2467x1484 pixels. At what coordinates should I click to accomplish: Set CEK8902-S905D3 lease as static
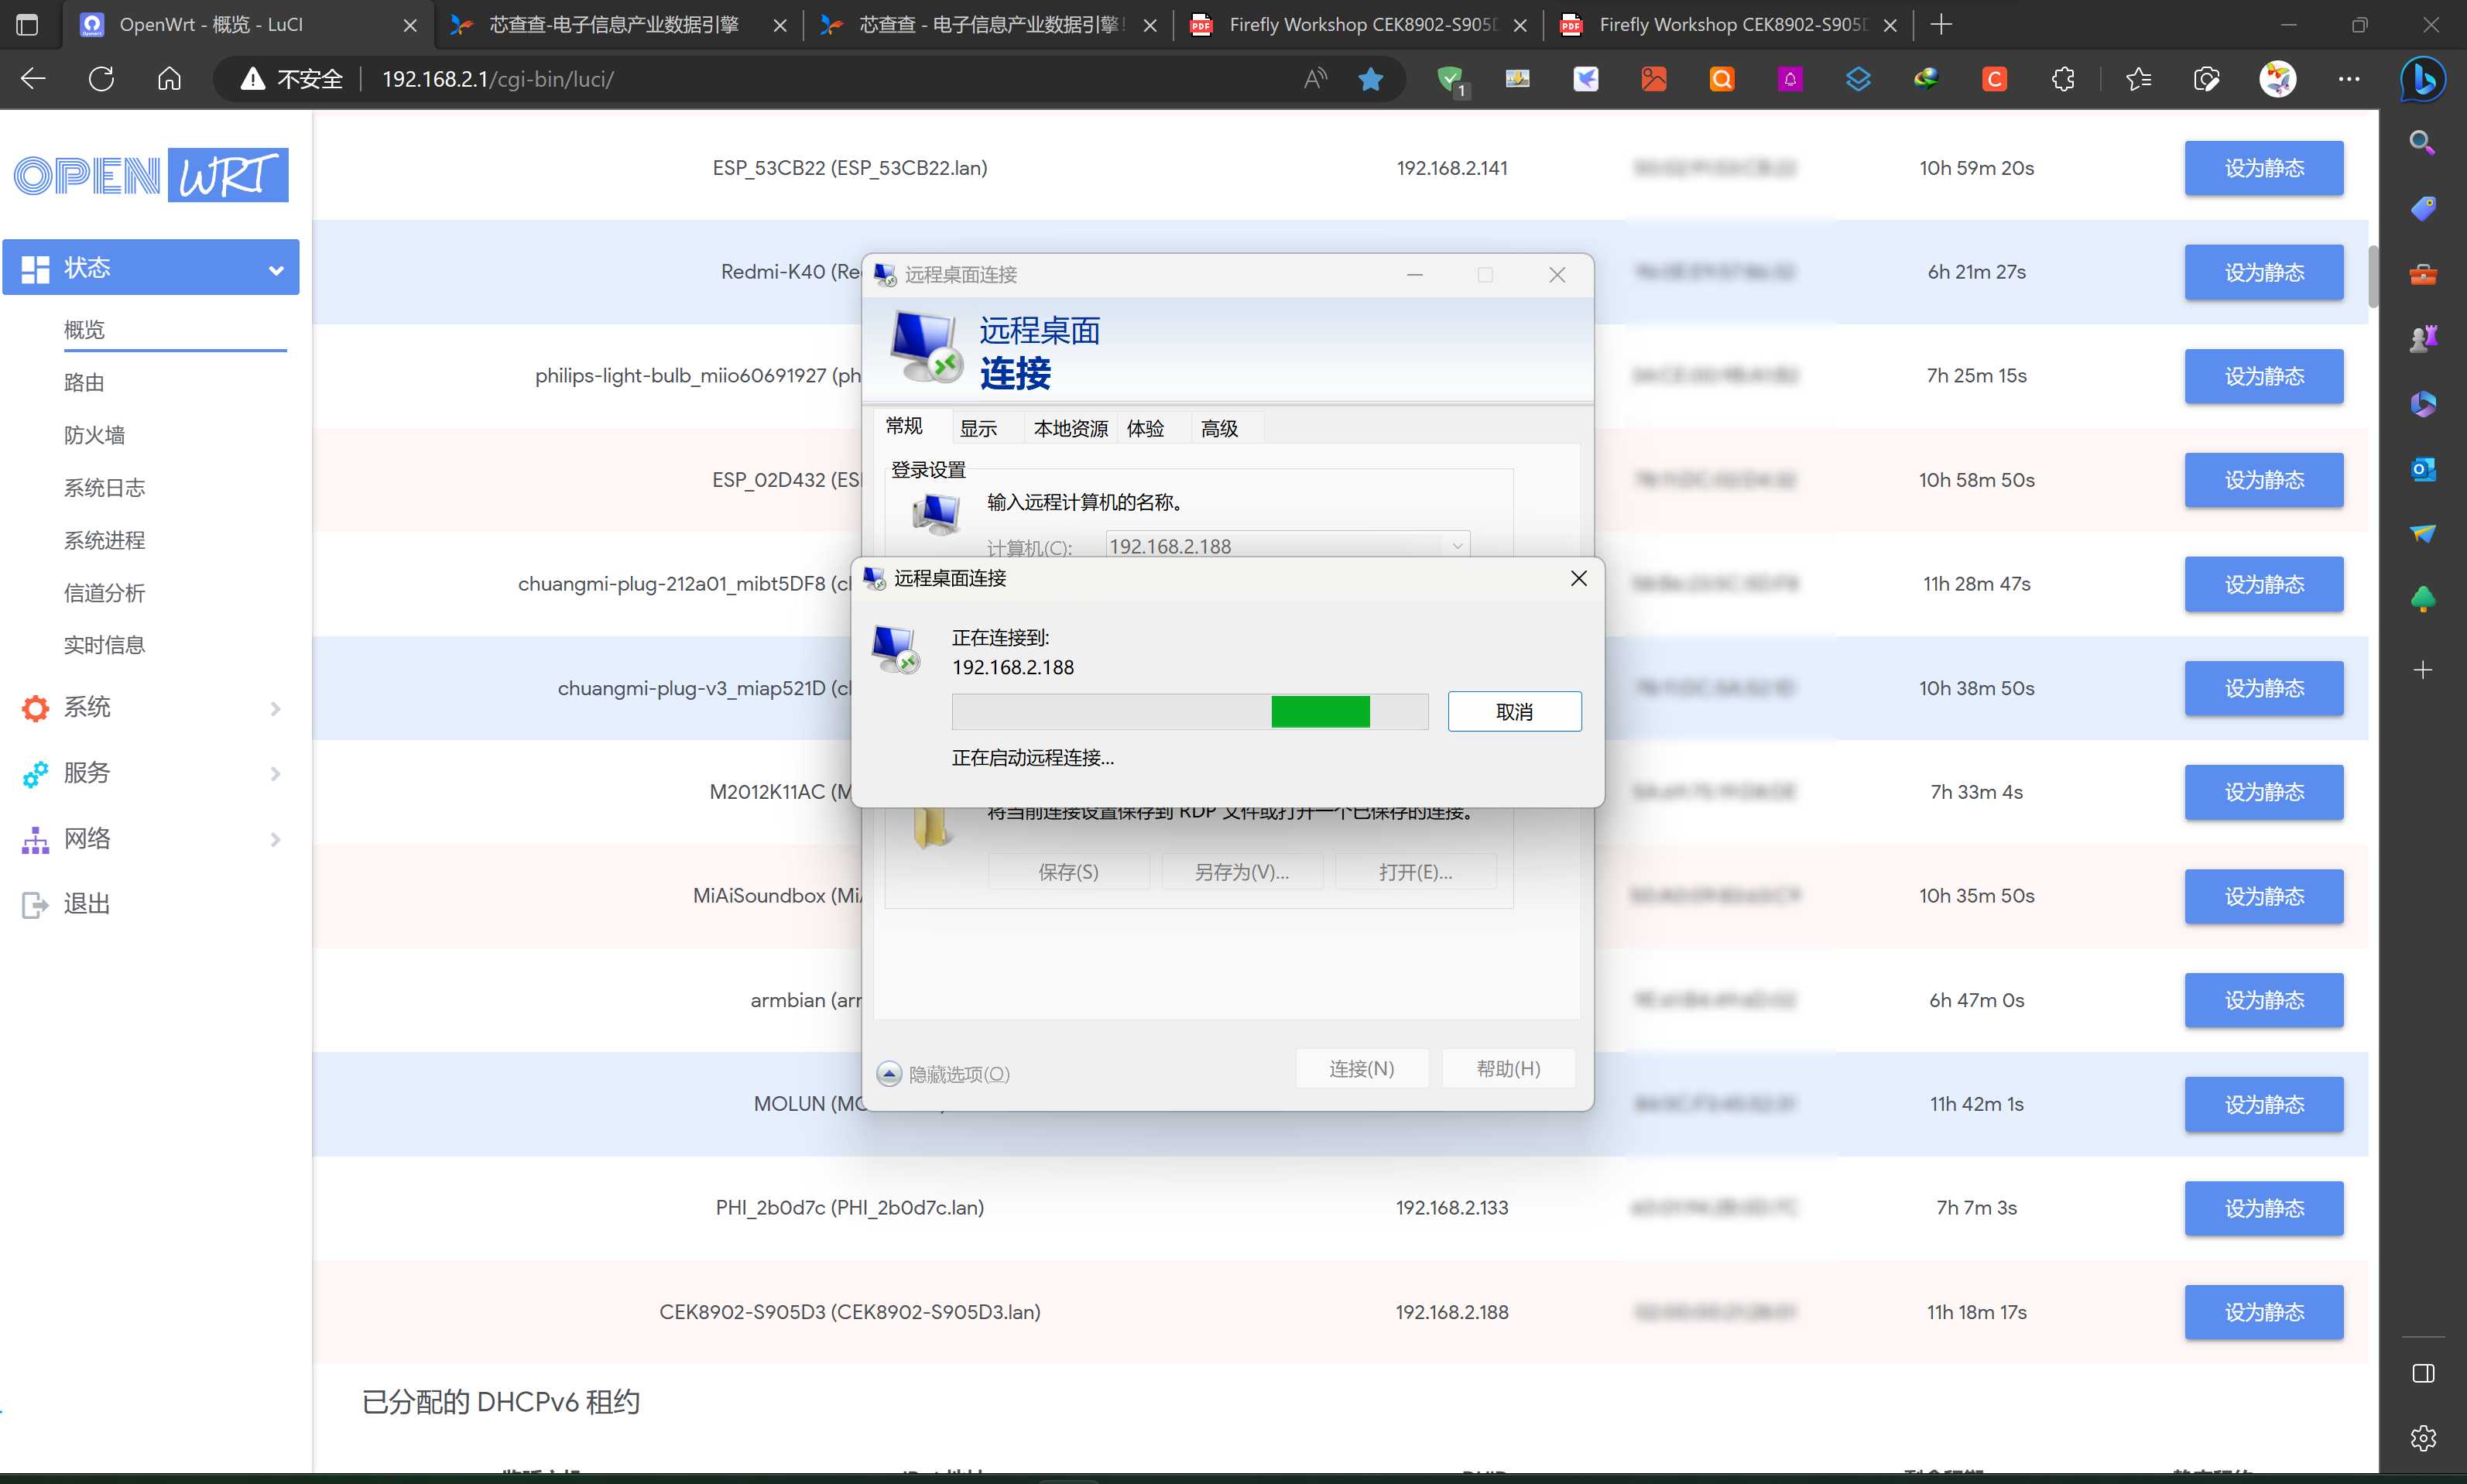tap(2263, 1312)
